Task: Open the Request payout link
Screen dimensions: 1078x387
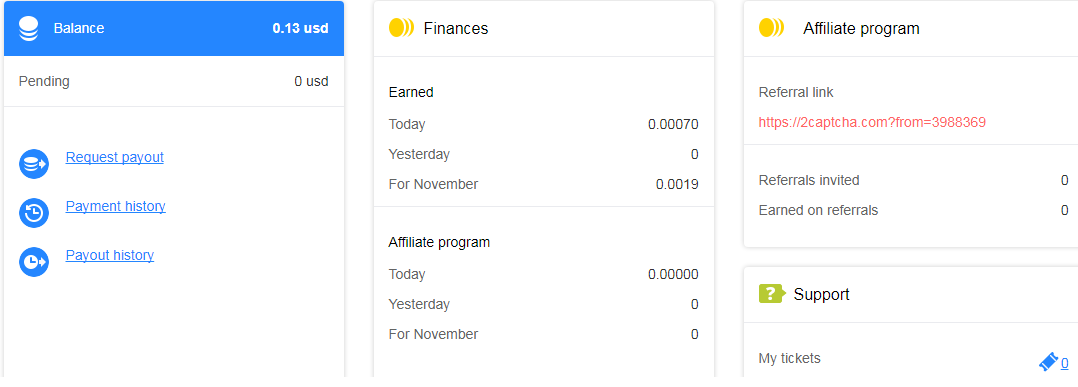Action: 115,157
